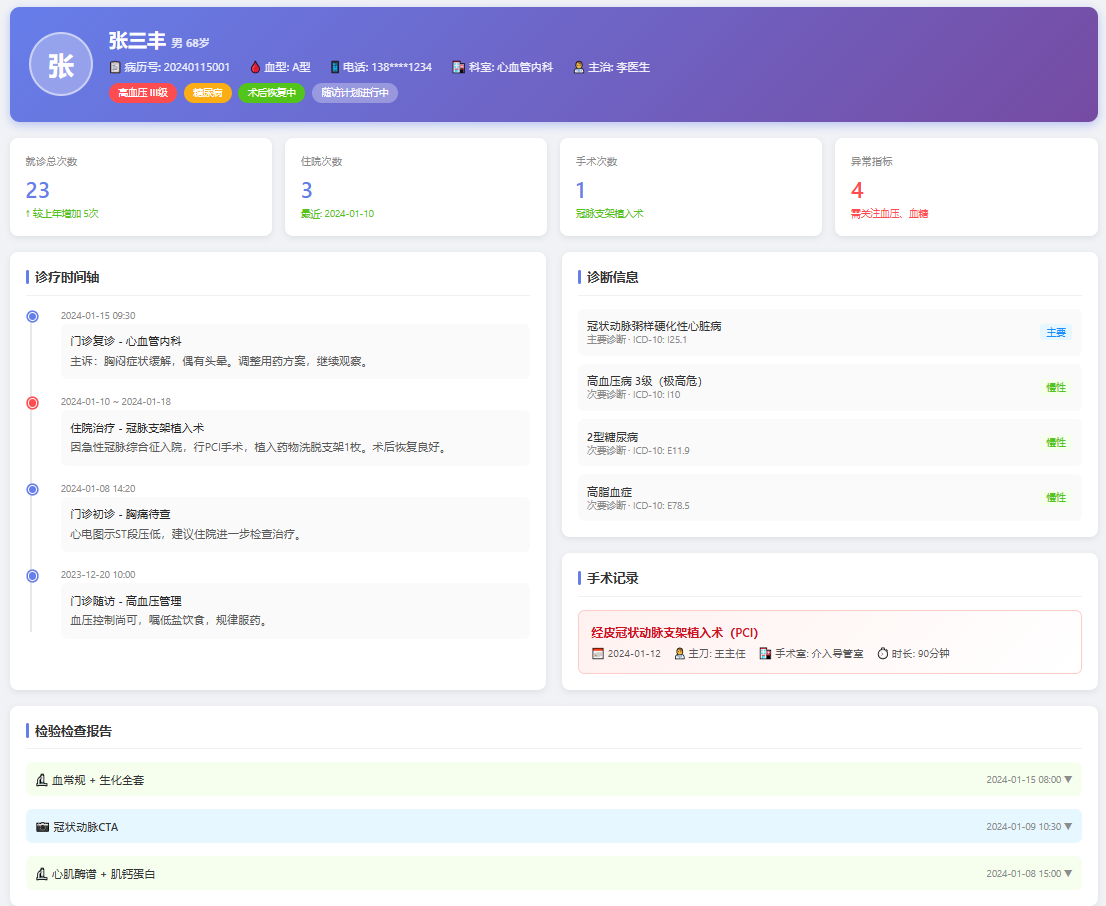Screen dimensions: 1106x906
Task: Click the record number 20240115001
Action: tap(197, 67)
